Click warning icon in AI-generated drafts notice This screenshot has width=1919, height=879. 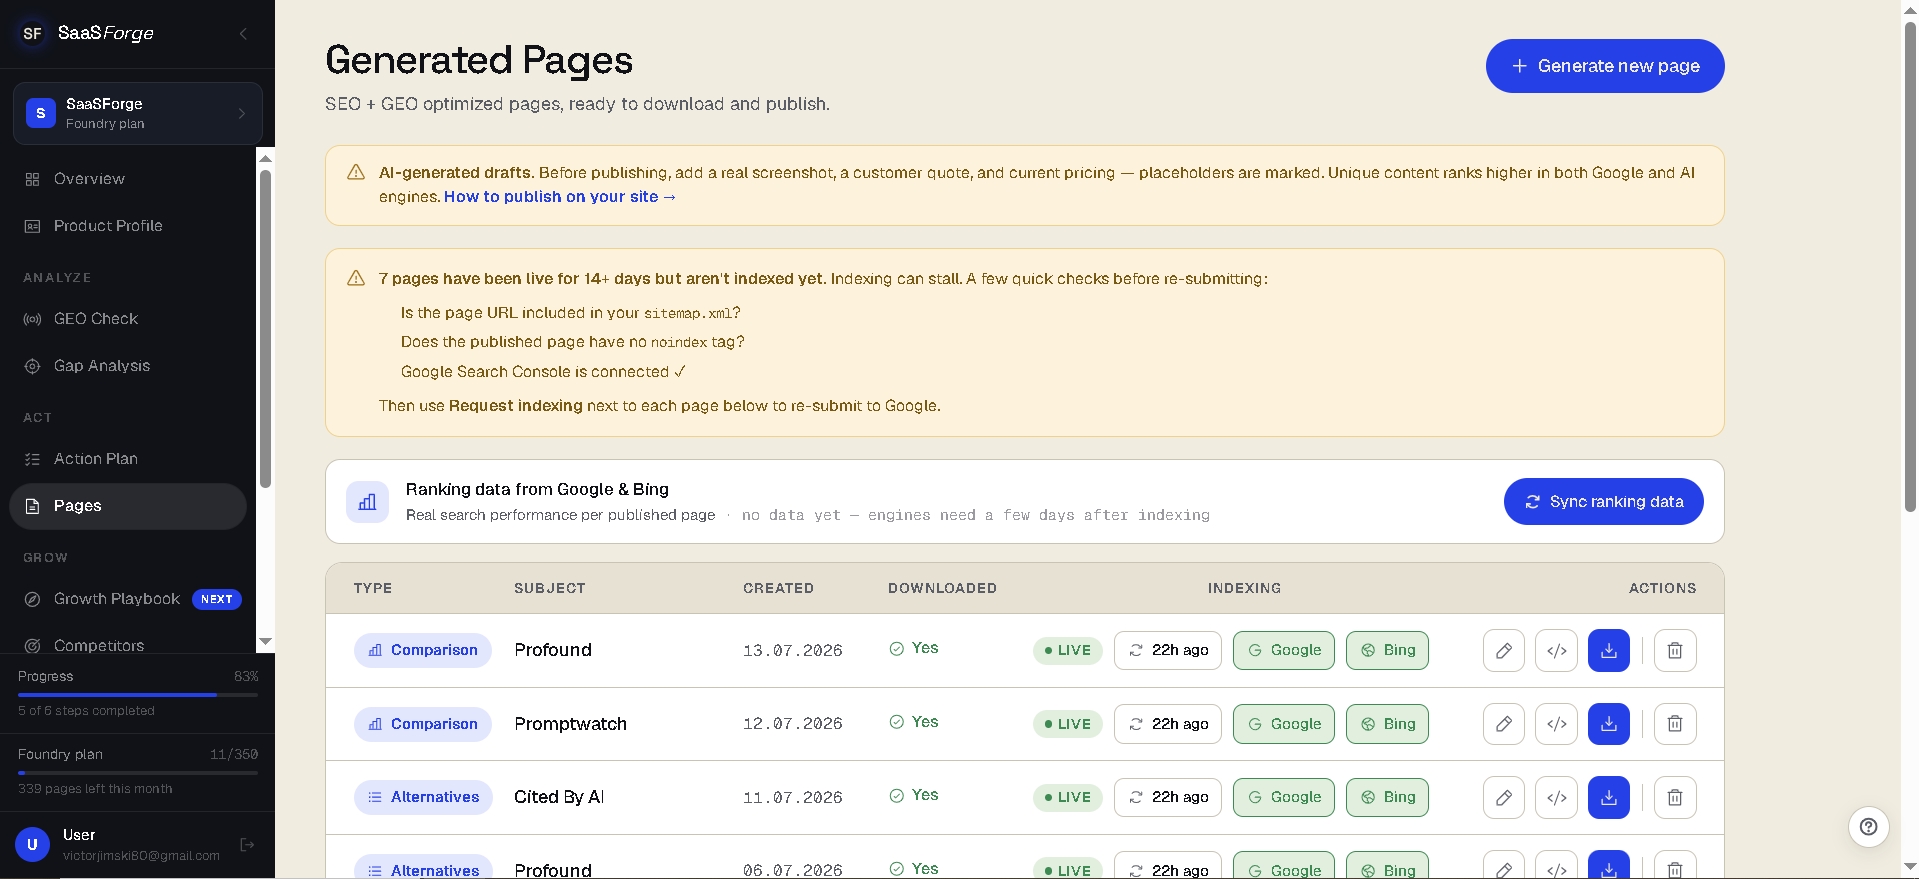click(356, 172)
